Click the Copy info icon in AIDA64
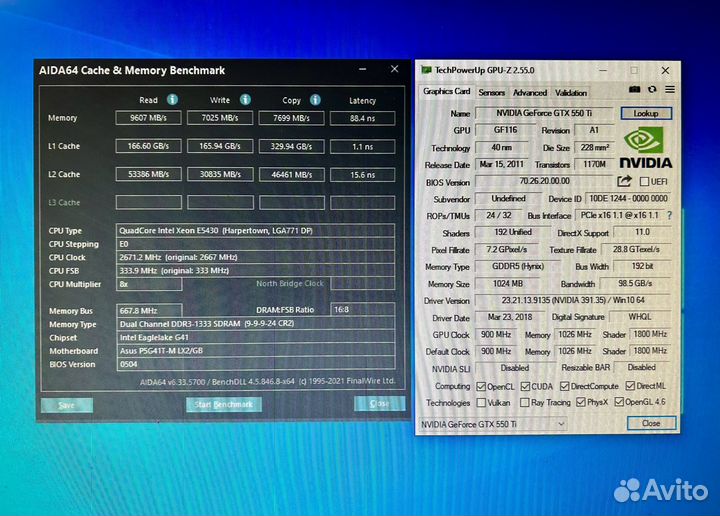720x516 pixels. (315, 99)
